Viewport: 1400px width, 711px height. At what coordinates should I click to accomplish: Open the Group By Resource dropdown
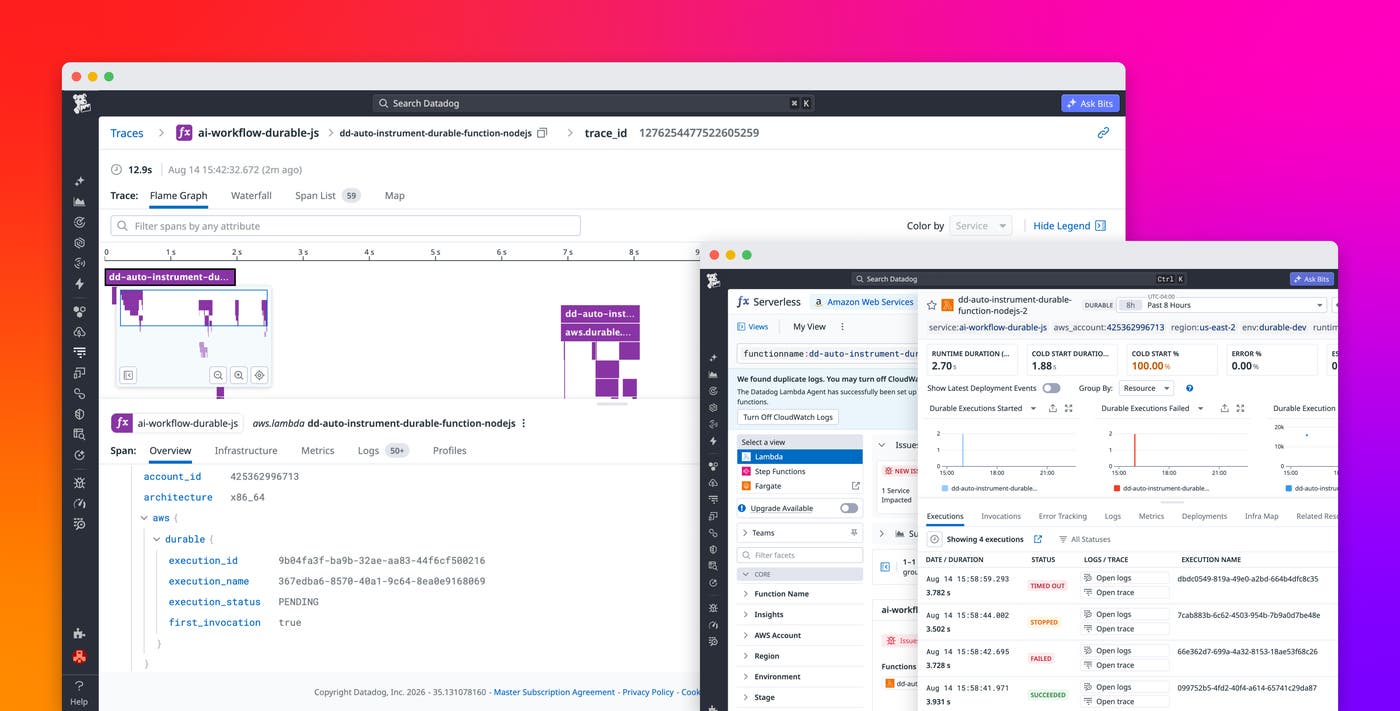1148,388
